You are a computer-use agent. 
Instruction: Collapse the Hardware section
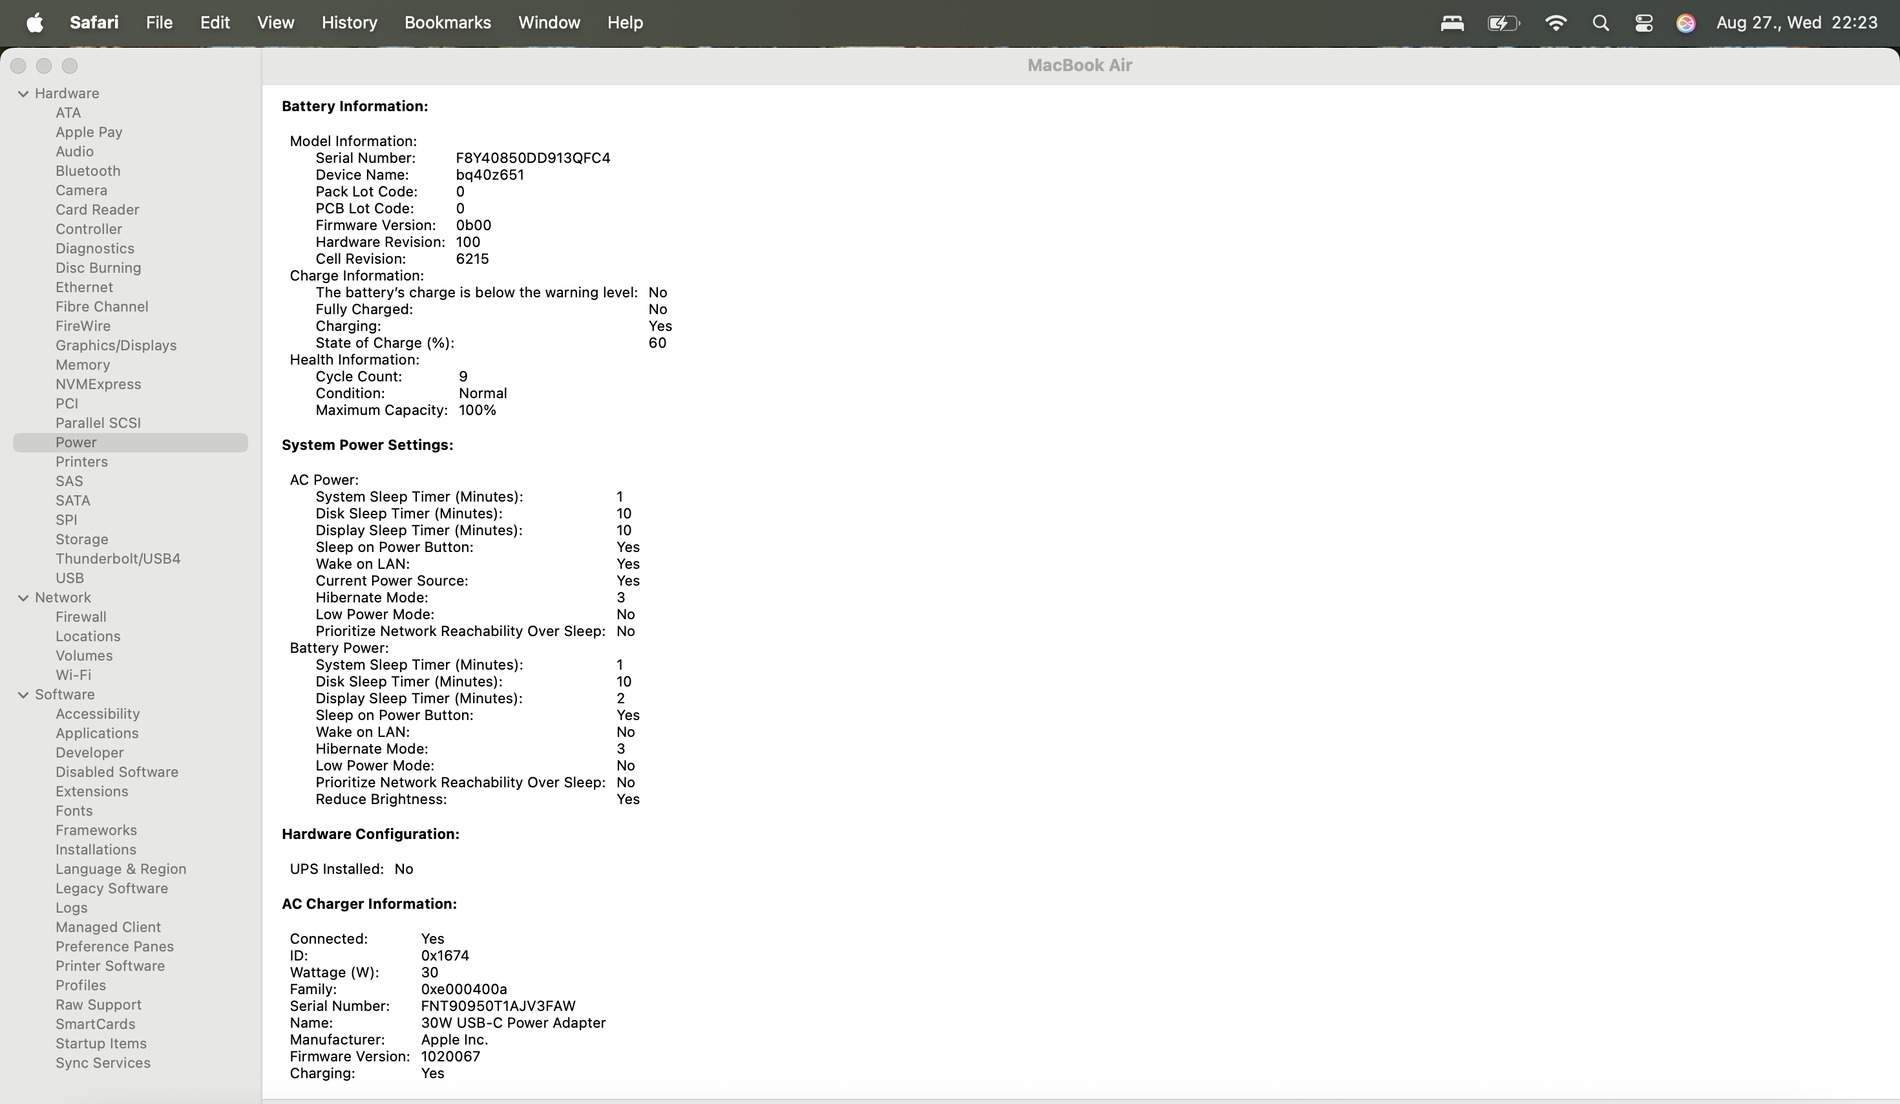point(23,93)
